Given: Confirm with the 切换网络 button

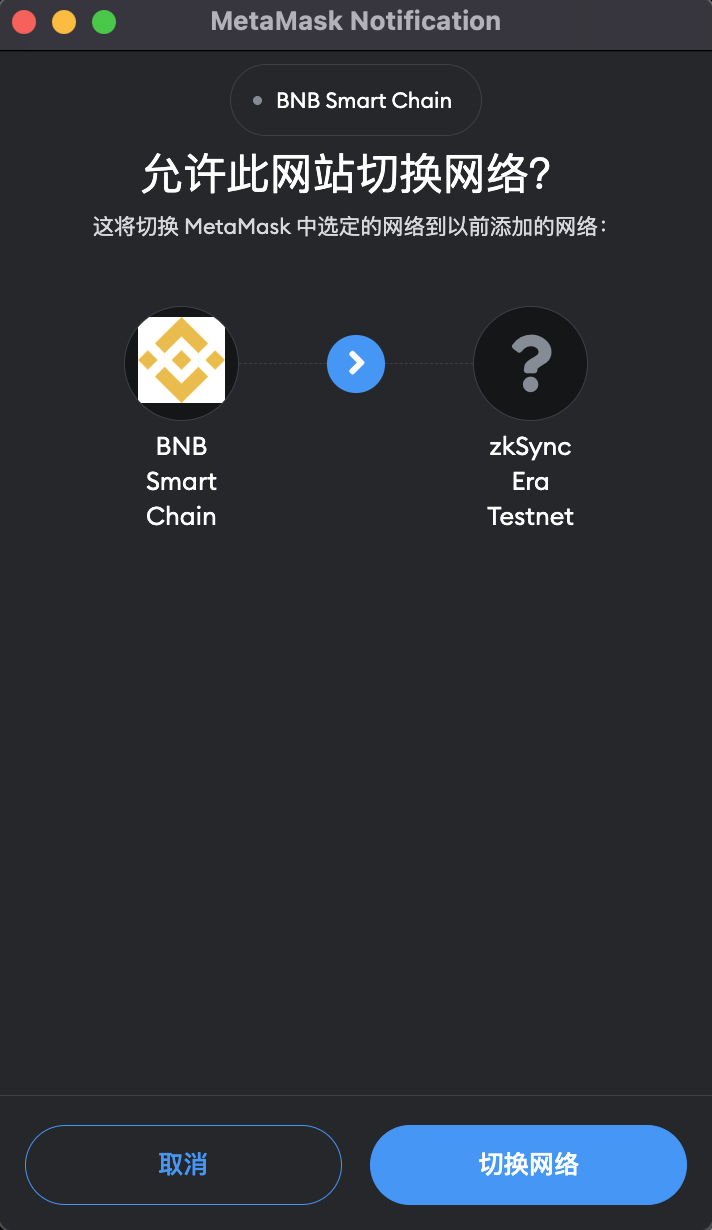Looking at the screenshot, I should point(528,1164).
